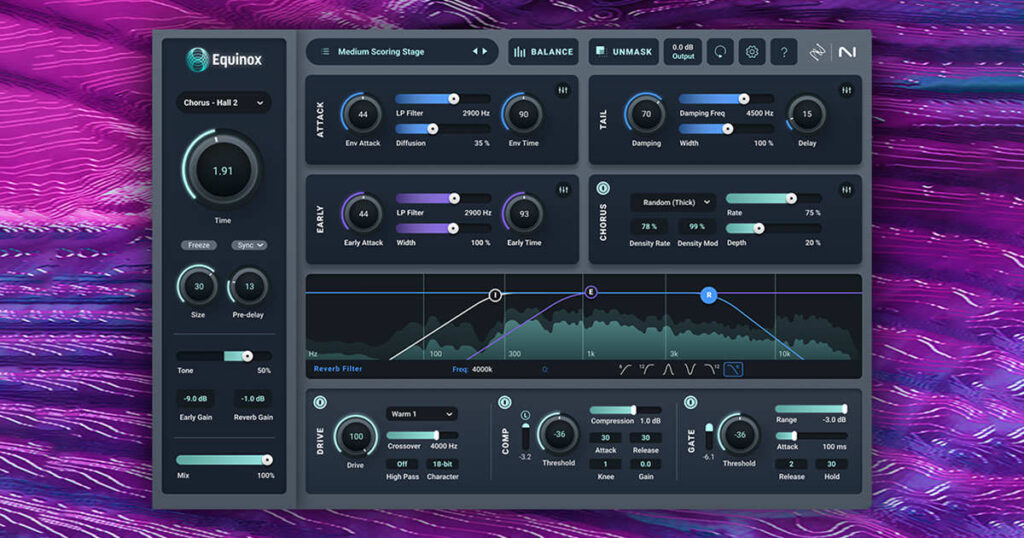Viewport: 1024px width, 538px height.
Task: Enable the Freeze button
Action: click(199, 245)
